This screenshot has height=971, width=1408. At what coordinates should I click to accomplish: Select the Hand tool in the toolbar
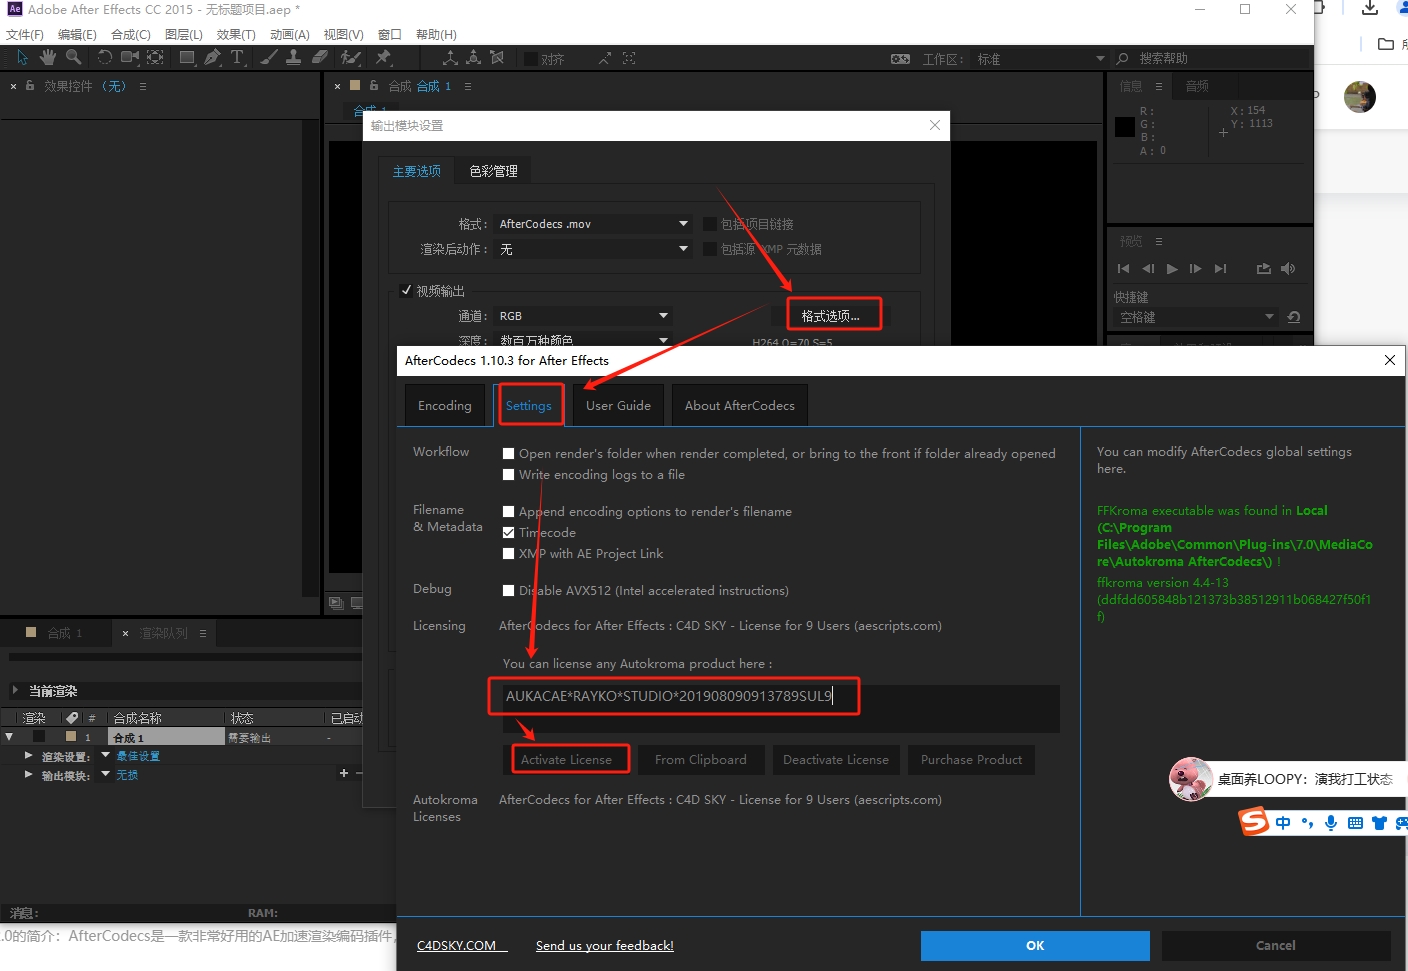coord(46,57)
